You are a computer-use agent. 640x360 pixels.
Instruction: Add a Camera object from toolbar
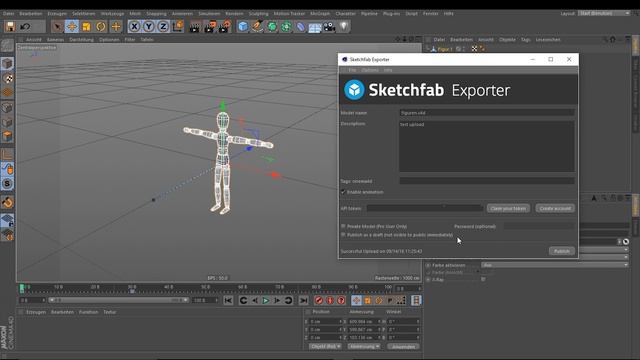329,27
